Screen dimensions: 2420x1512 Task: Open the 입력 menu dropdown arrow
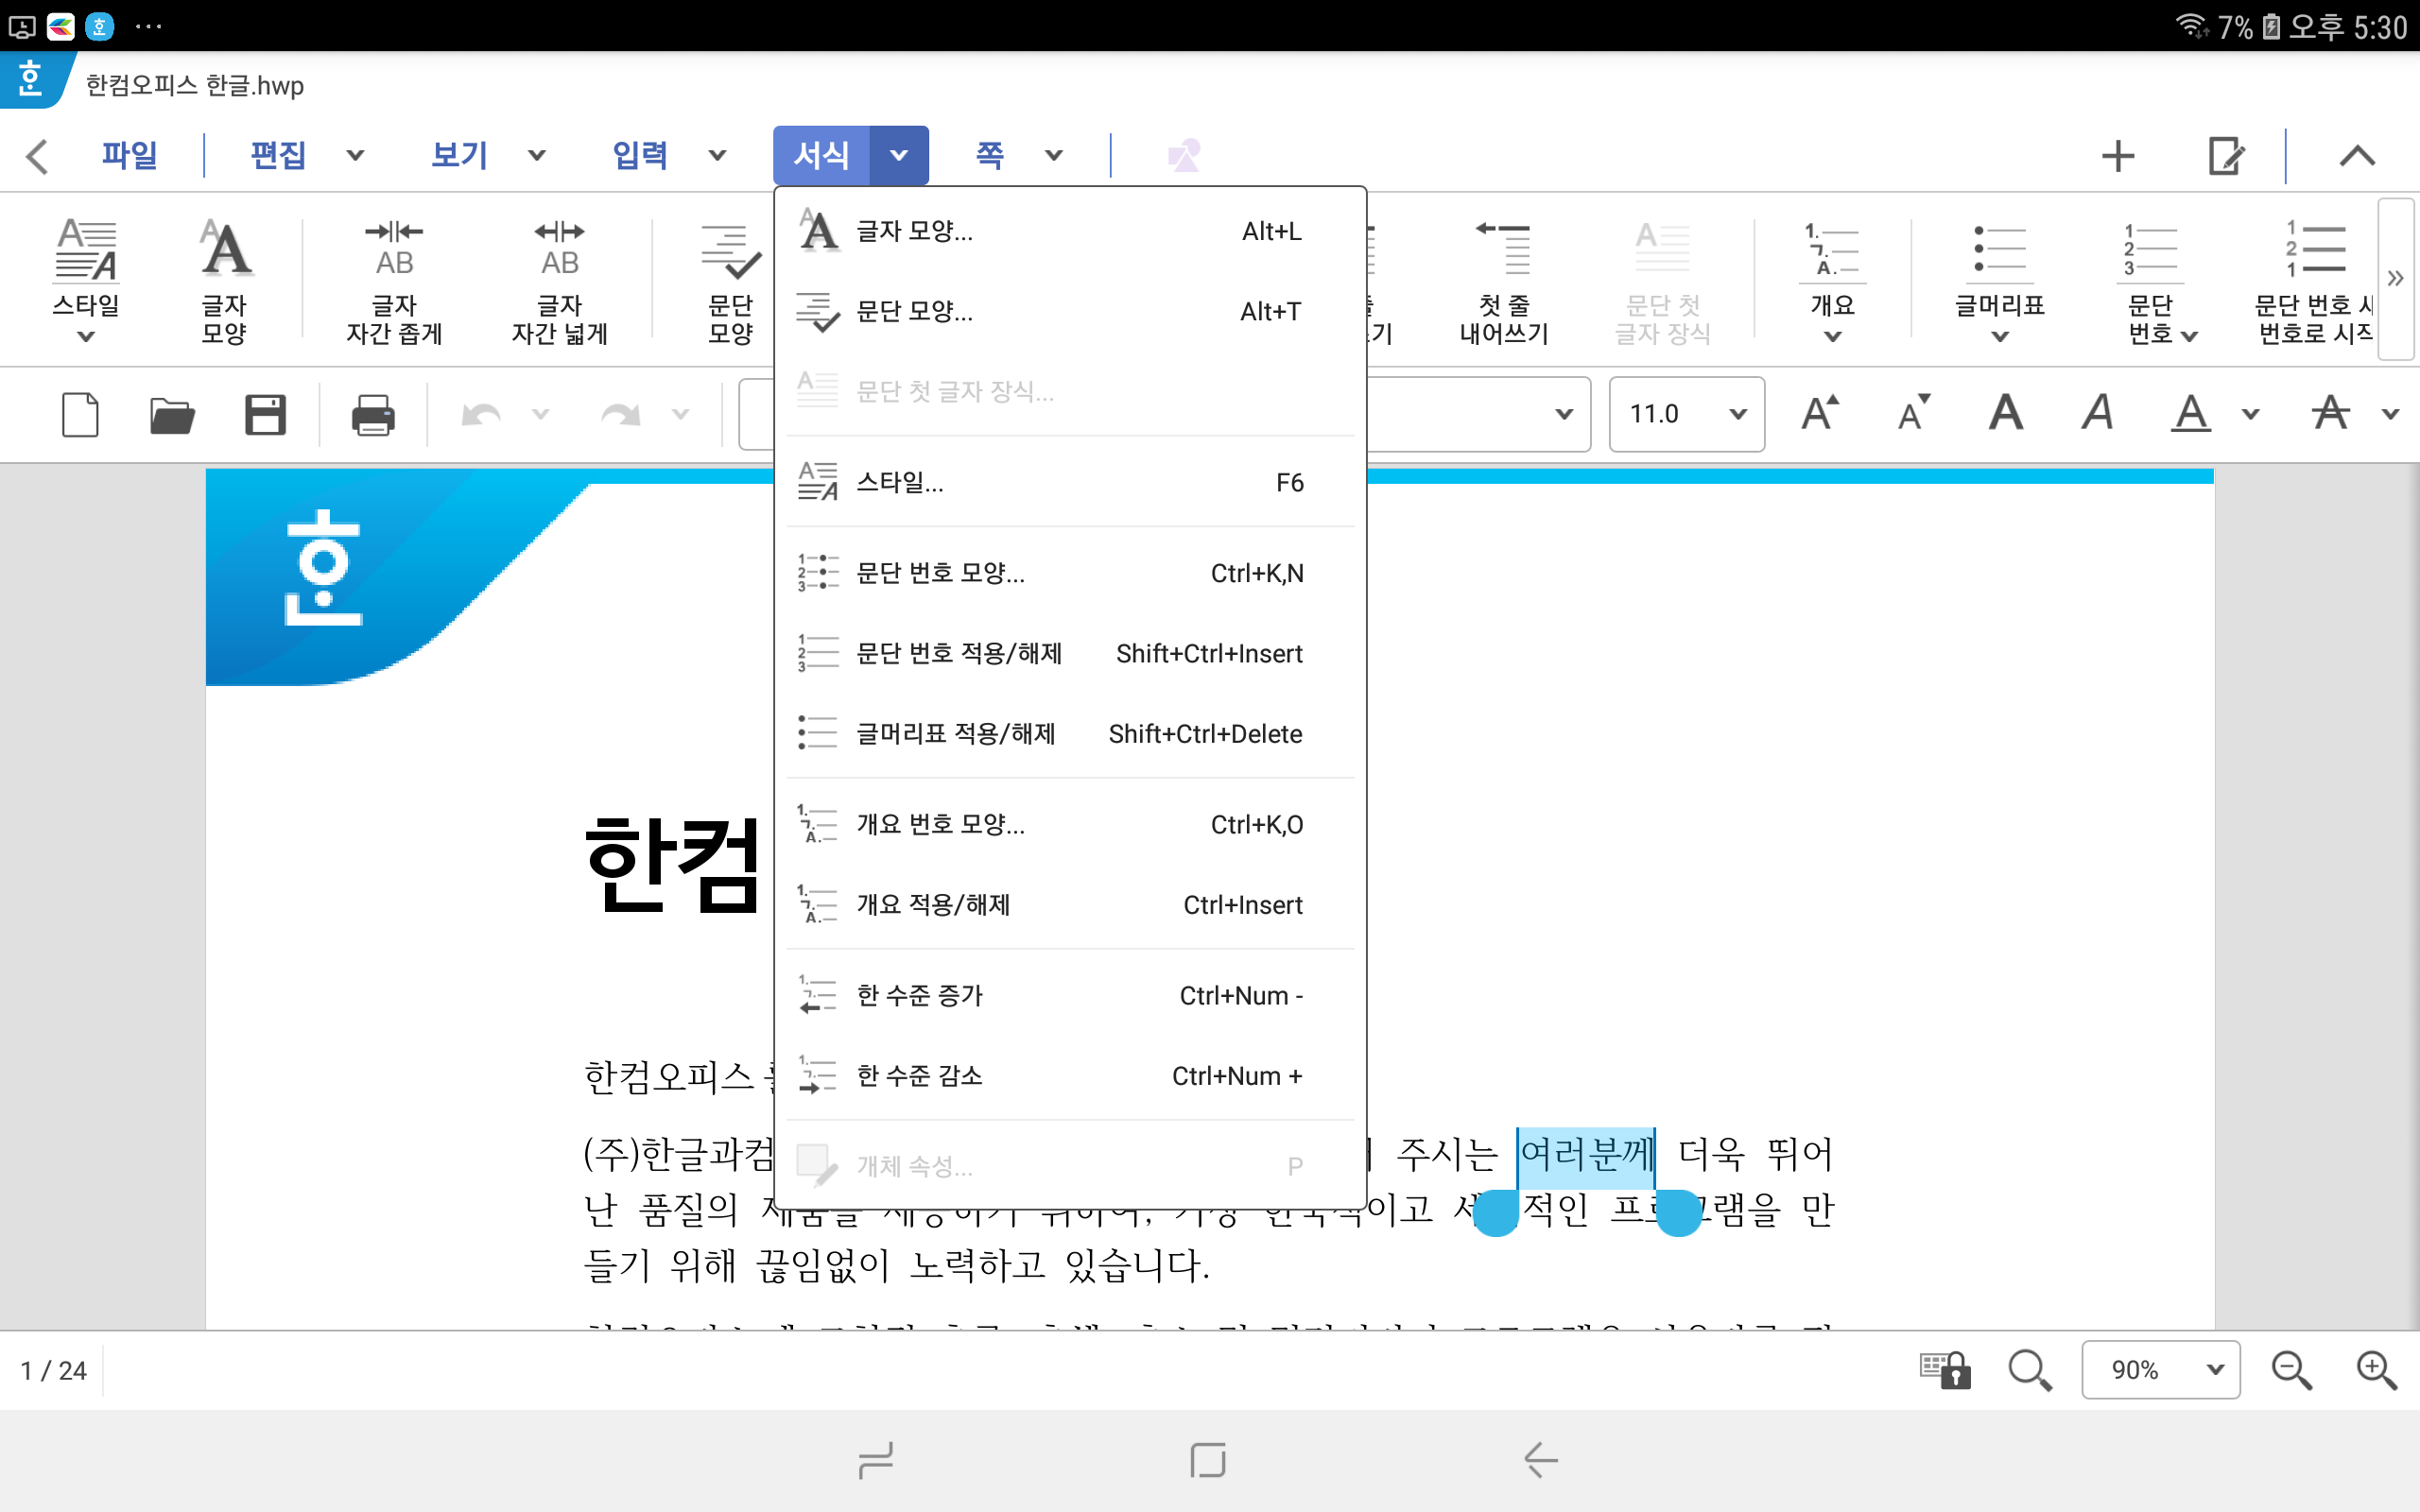pos(717,155)
